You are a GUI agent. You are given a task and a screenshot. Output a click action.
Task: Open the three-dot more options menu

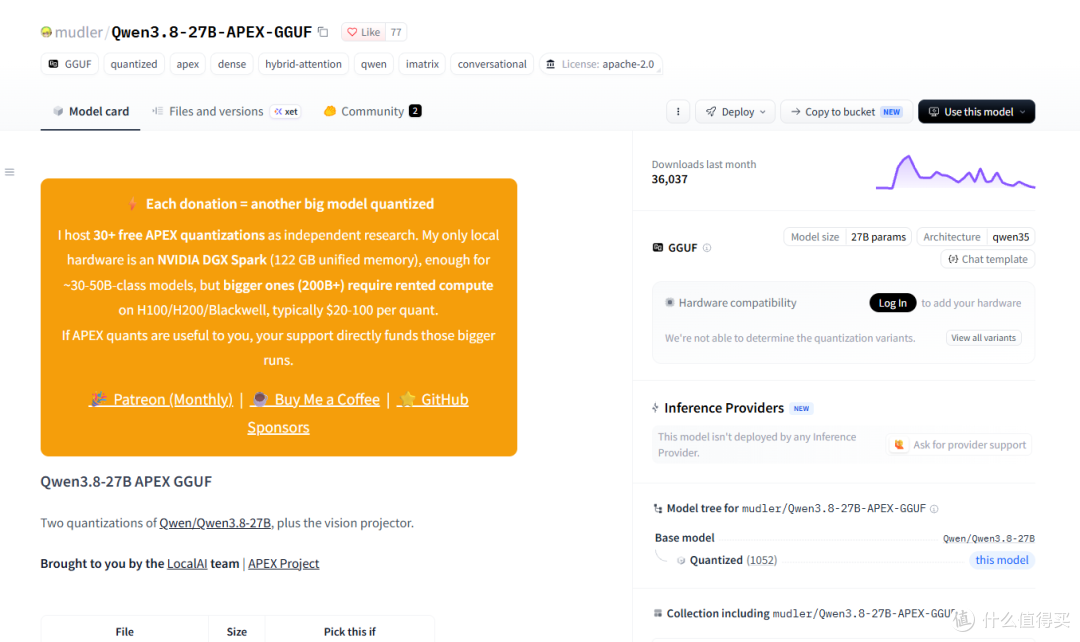coord(678,112)
